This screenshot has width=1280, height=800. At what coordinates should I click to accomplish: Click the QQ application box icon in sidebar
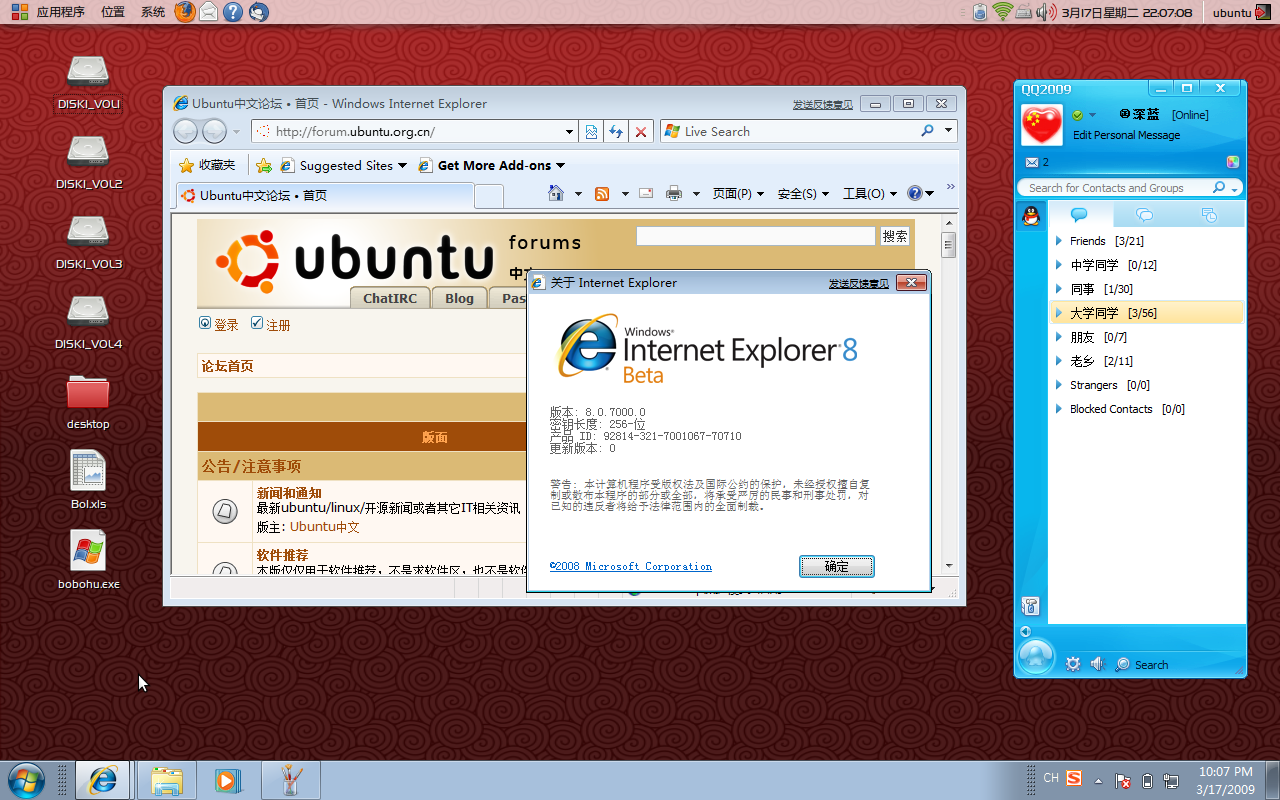[x=1031, y=605]
